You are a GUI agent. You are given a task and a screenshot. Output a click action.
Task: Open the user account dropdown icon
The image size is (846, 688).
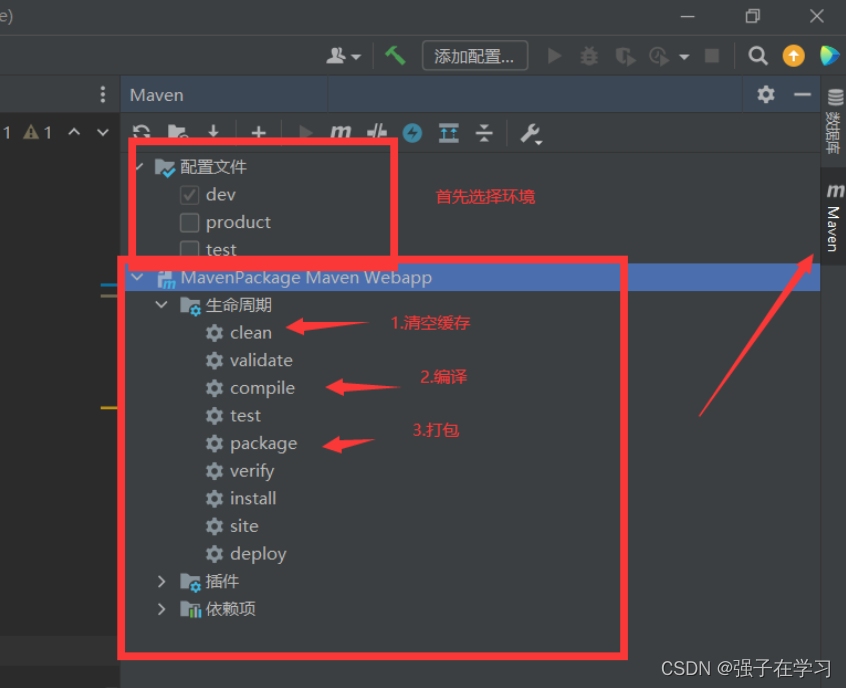coord(343,56)
